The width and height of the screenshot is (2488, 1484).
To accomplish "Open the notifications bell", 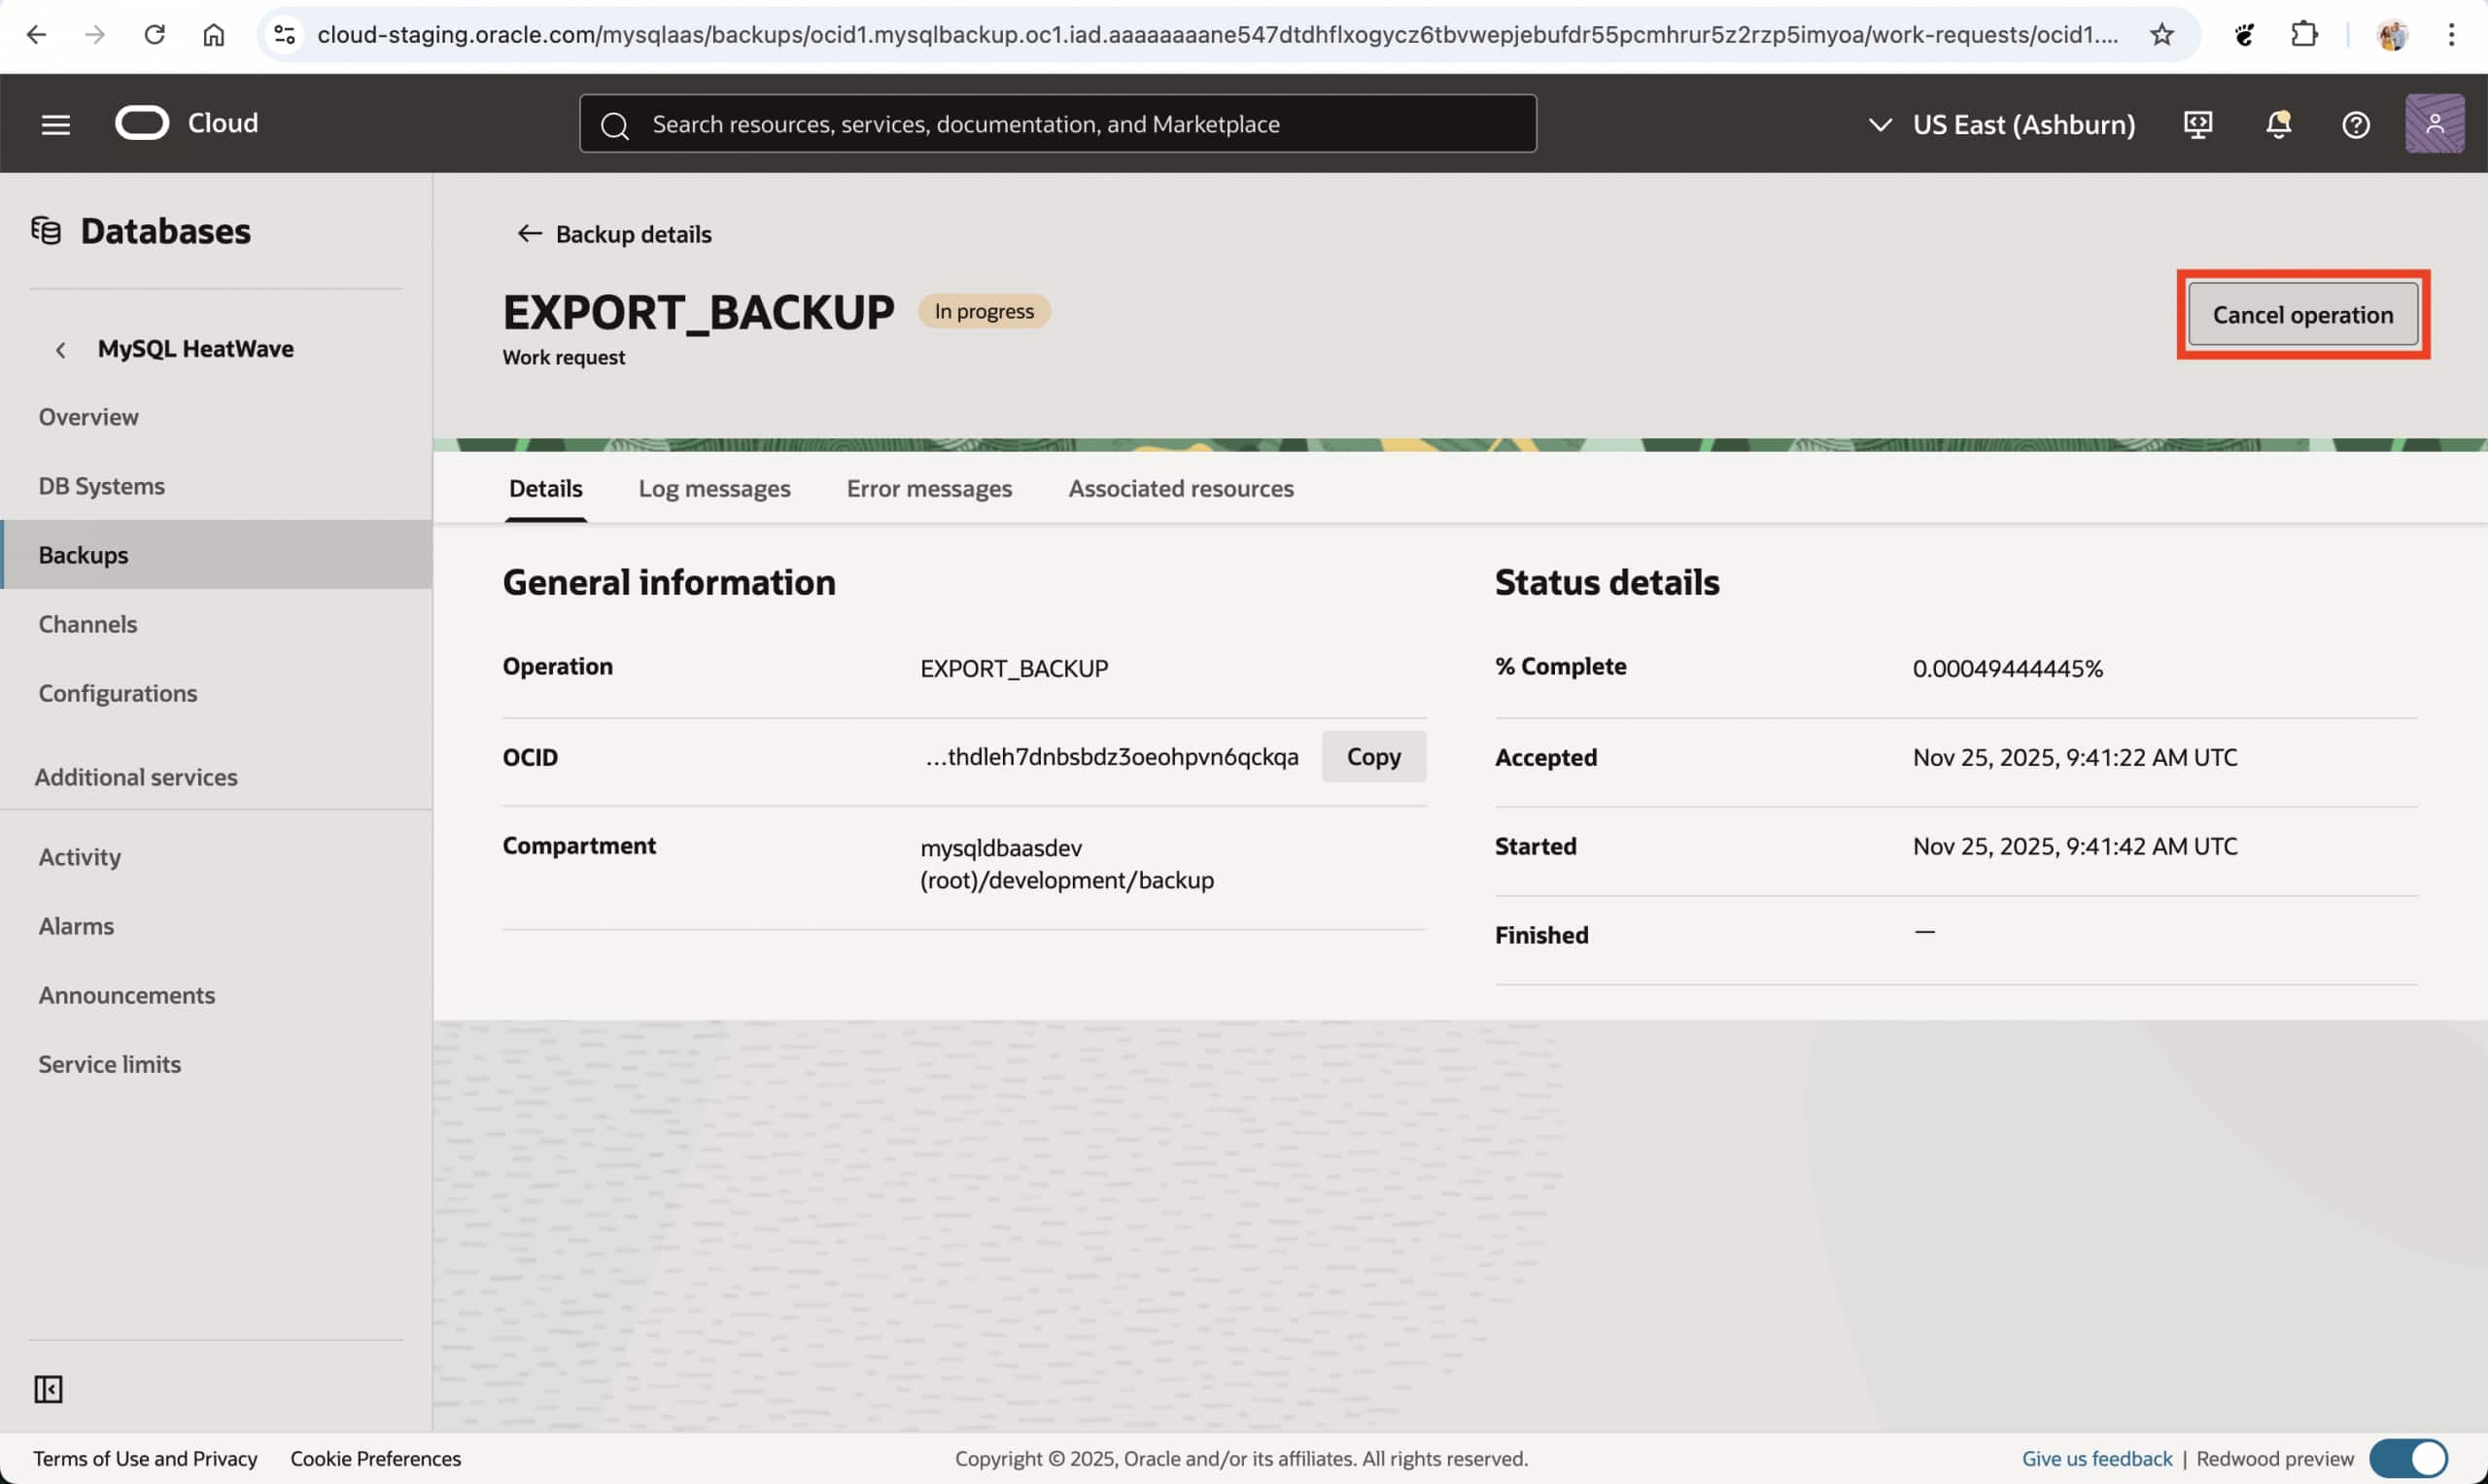I will point(2278,124).
